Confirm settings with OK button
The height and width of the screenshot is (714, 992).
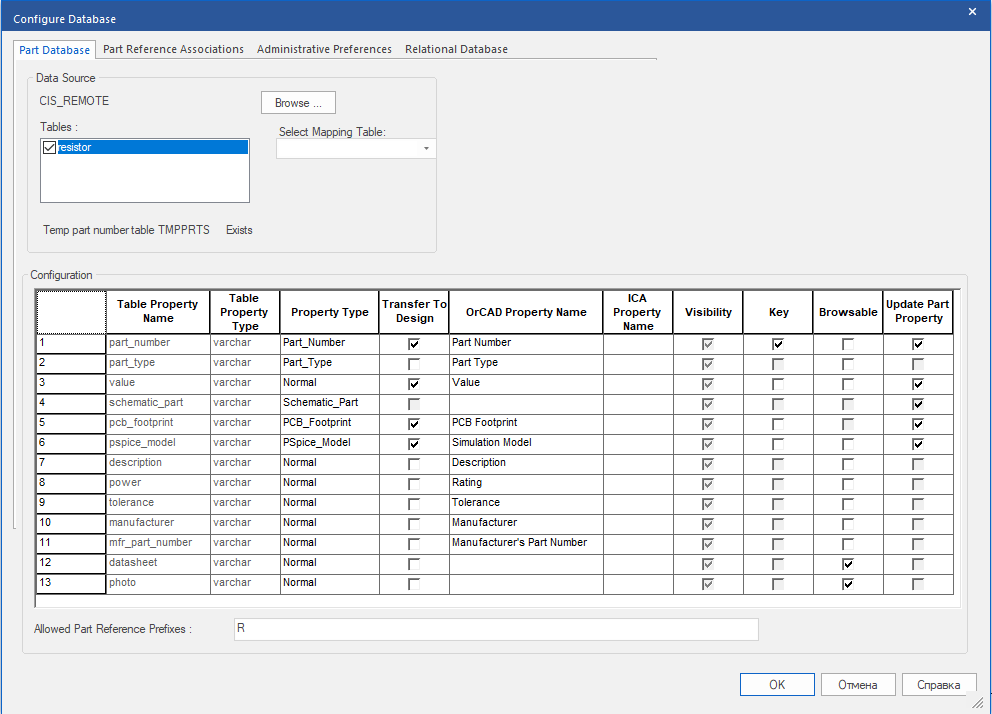[x=777, y=685]
